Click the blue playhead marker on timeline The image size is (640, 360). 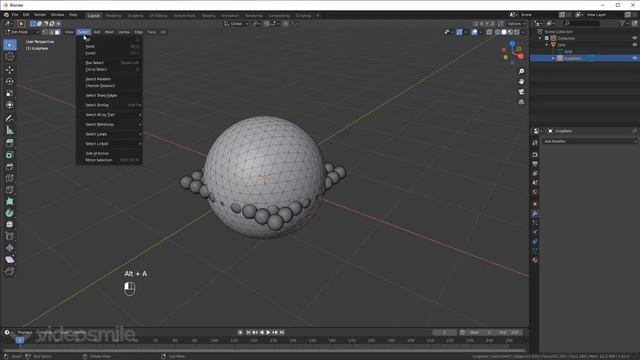19,340
